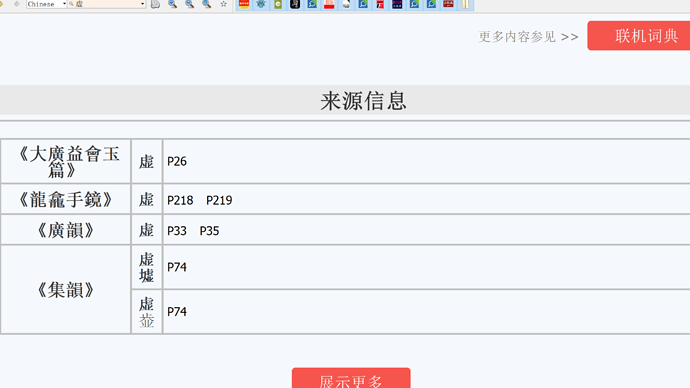The height and width of the screenshot is (388, 690).
Task: Expand the search history dropdown arrow
Action: click(x=142, y=4)
